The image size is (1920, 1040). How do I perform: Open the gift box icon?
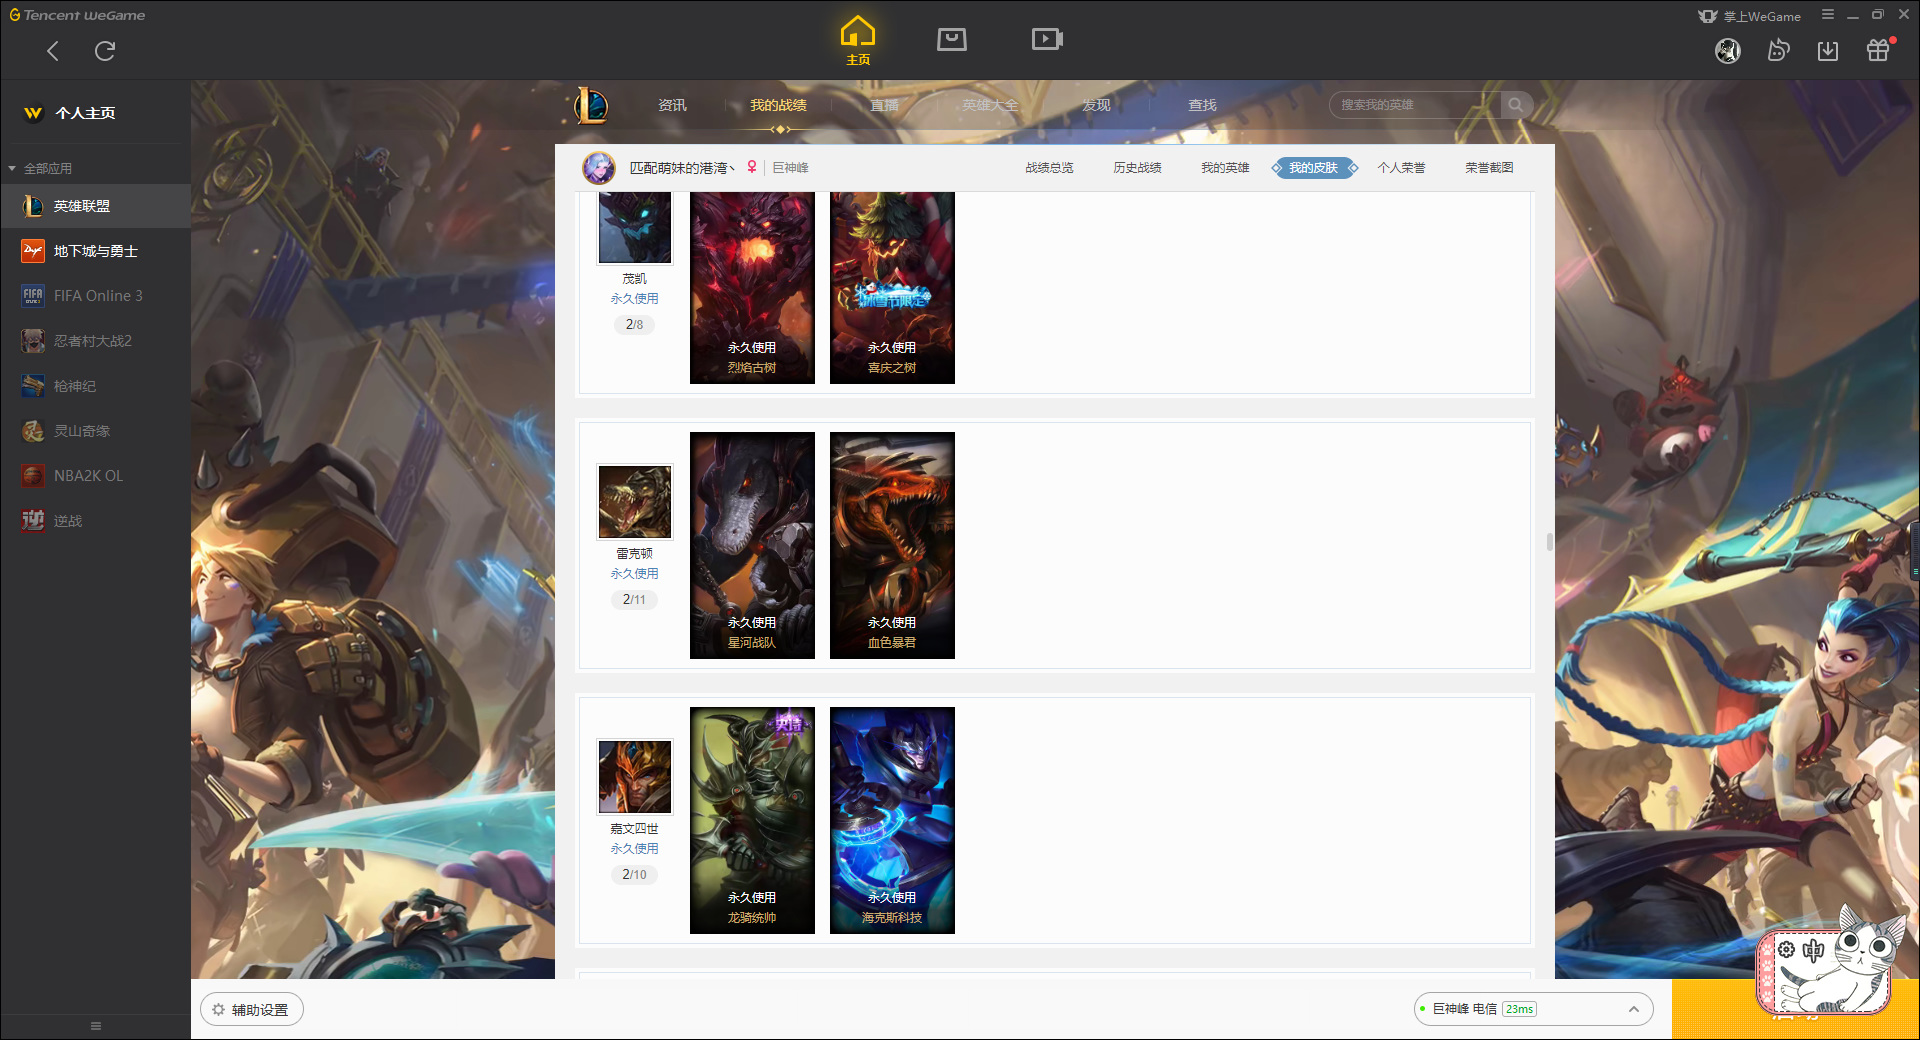click(x=1878, y=51)
